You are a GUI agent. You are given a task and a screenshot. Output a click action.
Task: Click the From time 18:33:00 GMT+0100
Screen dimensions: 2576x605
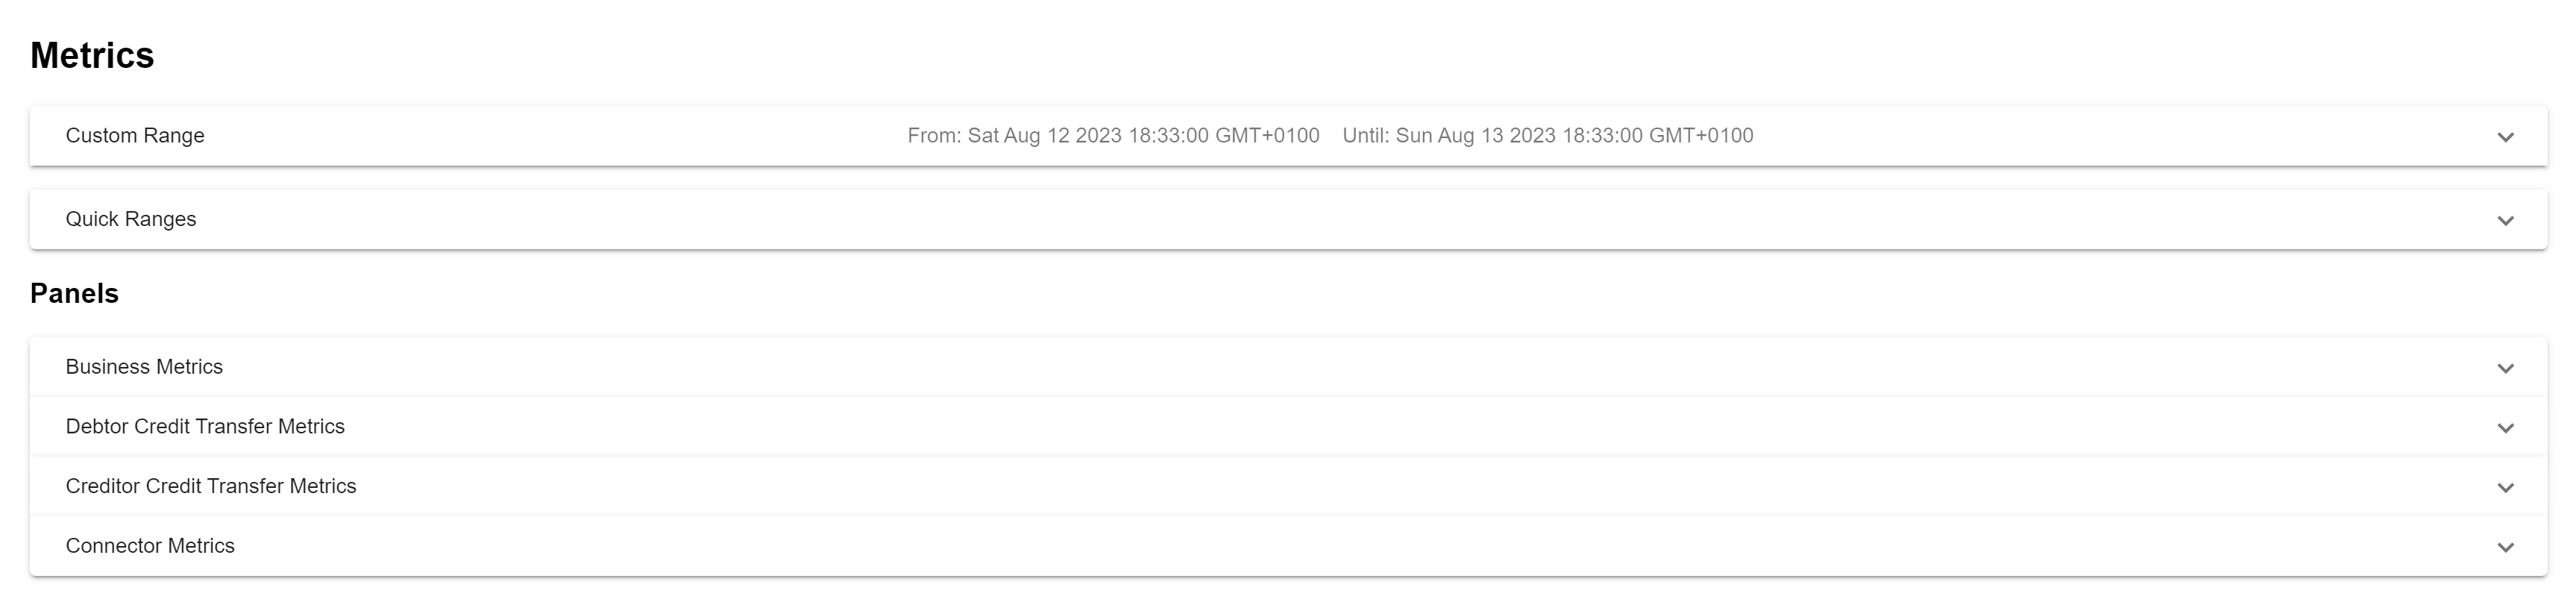[1224, 136]
